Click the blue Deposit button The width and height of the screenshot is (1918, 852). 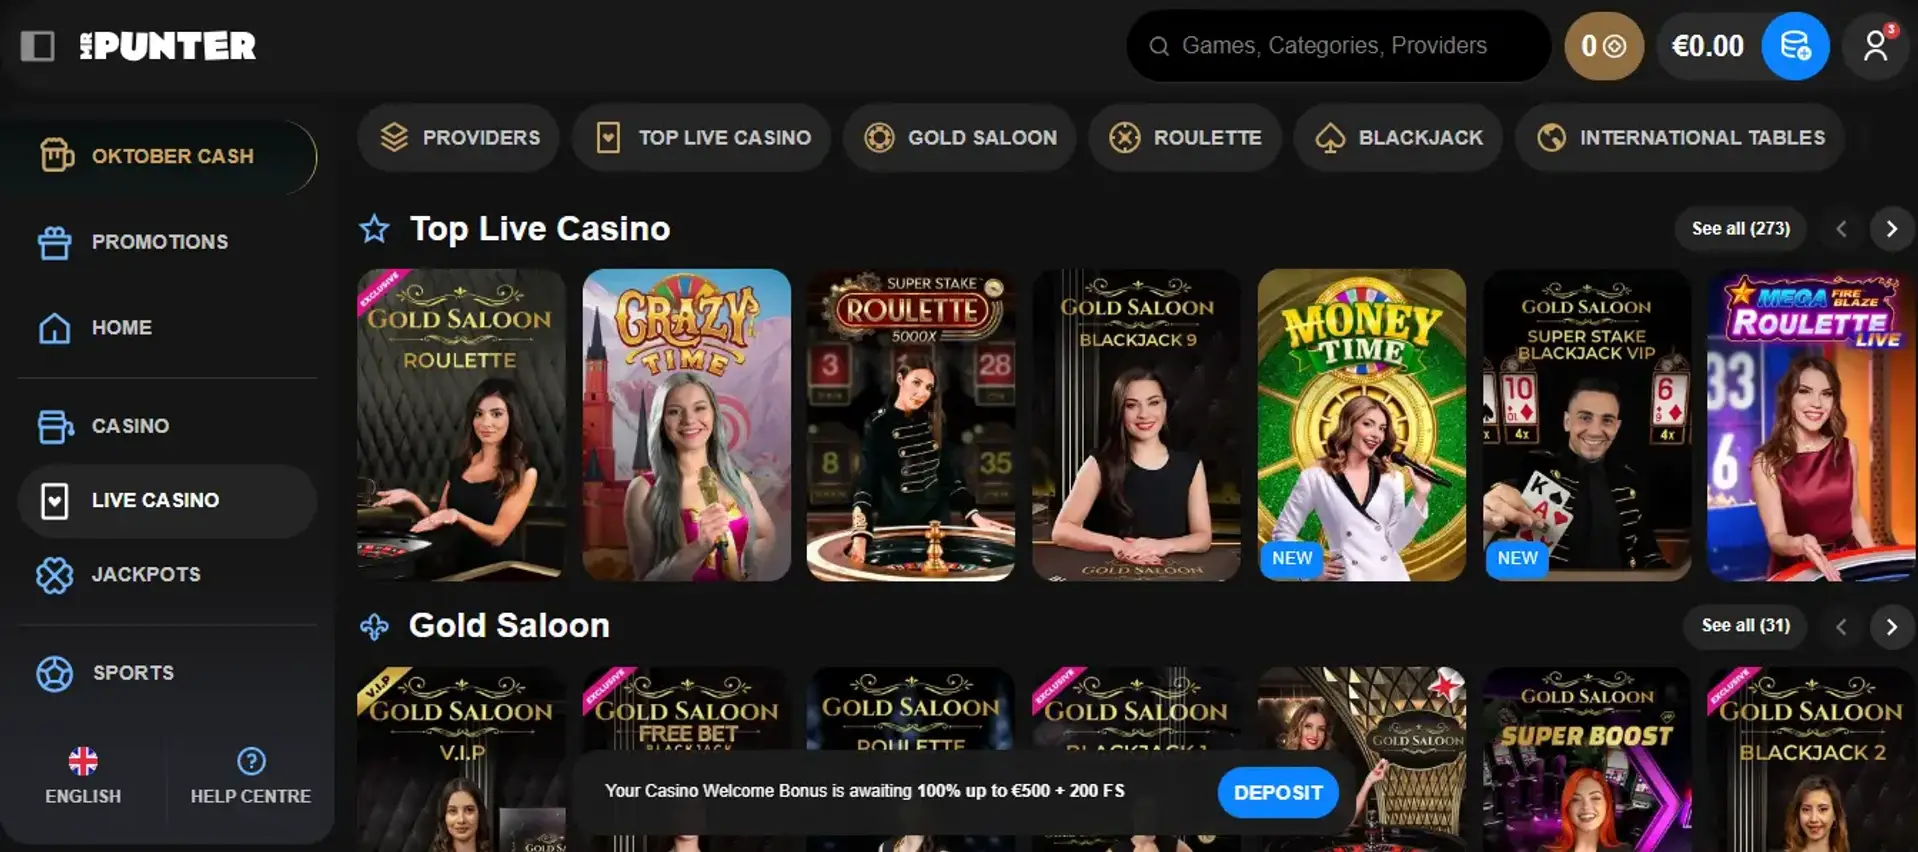[1278, 793]
